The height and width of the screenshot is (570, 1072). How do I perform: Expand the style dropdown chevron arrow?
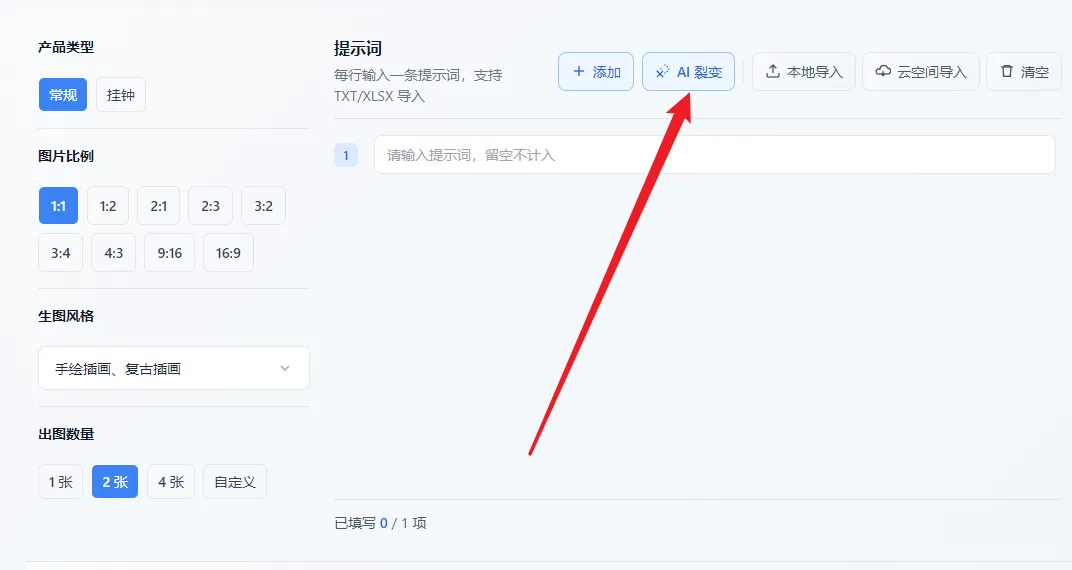coord(285,368)
